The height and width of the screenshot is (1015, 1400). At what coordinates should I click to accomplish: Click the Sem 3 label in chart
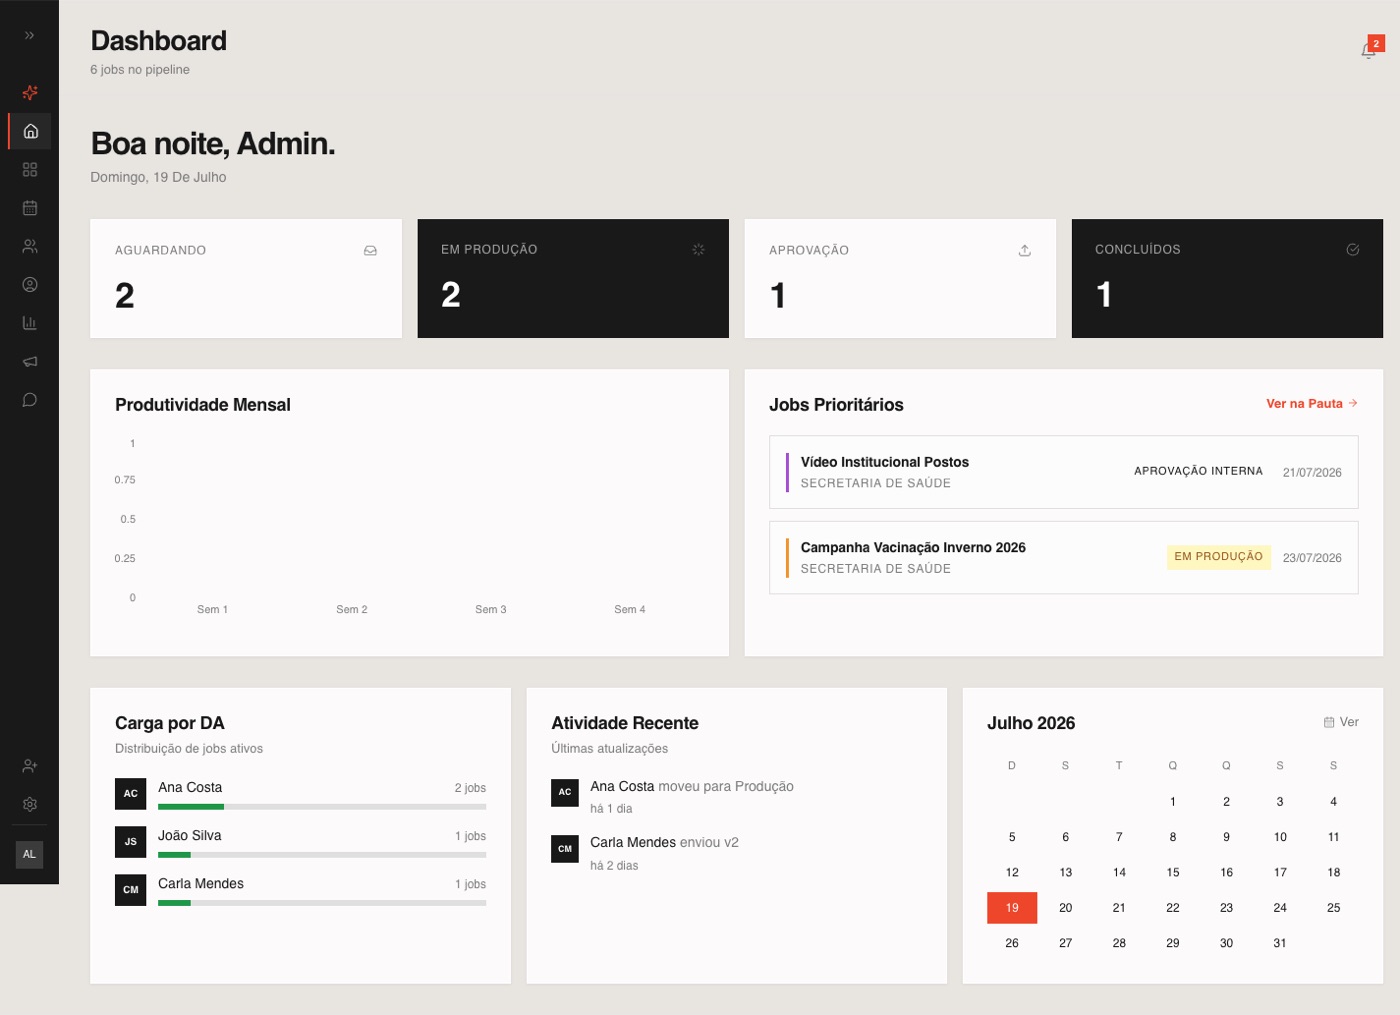pyautogui.click(x=491, y=610)
